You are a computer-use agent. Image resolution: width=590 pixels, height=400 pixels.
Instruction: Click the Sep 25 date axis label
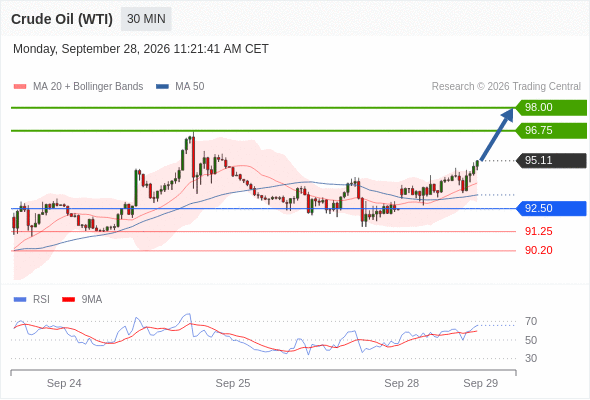coord(233,383)
